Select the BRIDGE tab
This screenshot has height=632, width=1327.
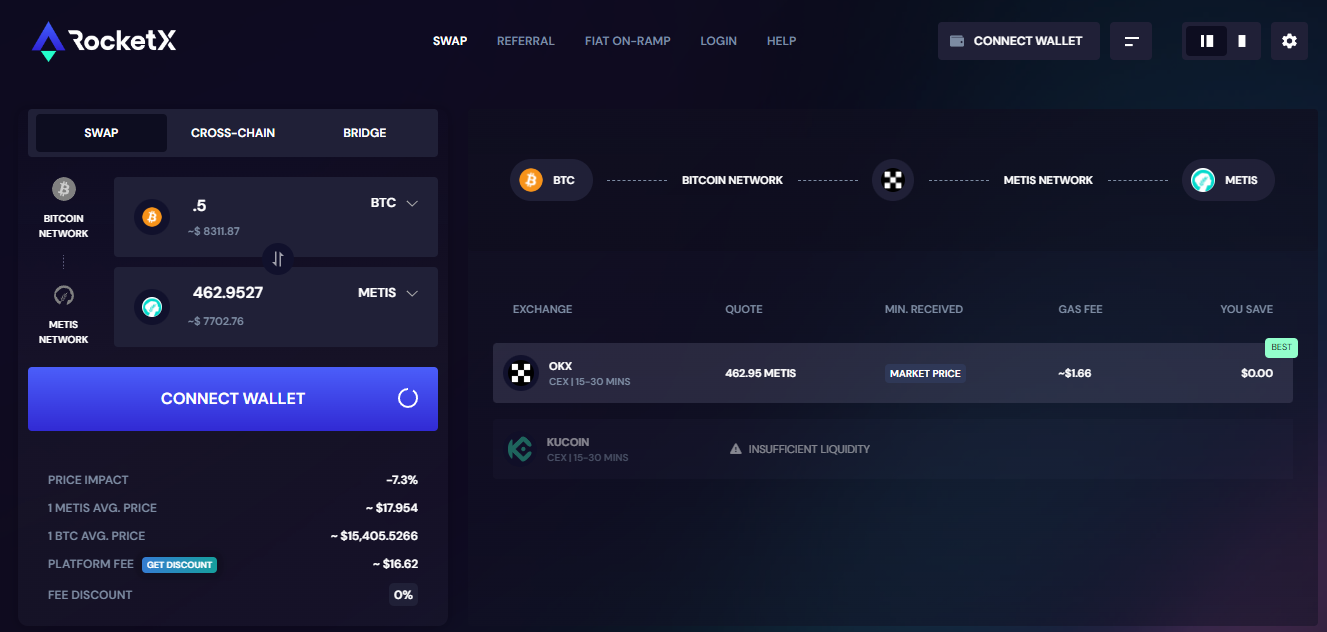coord(364,133)
